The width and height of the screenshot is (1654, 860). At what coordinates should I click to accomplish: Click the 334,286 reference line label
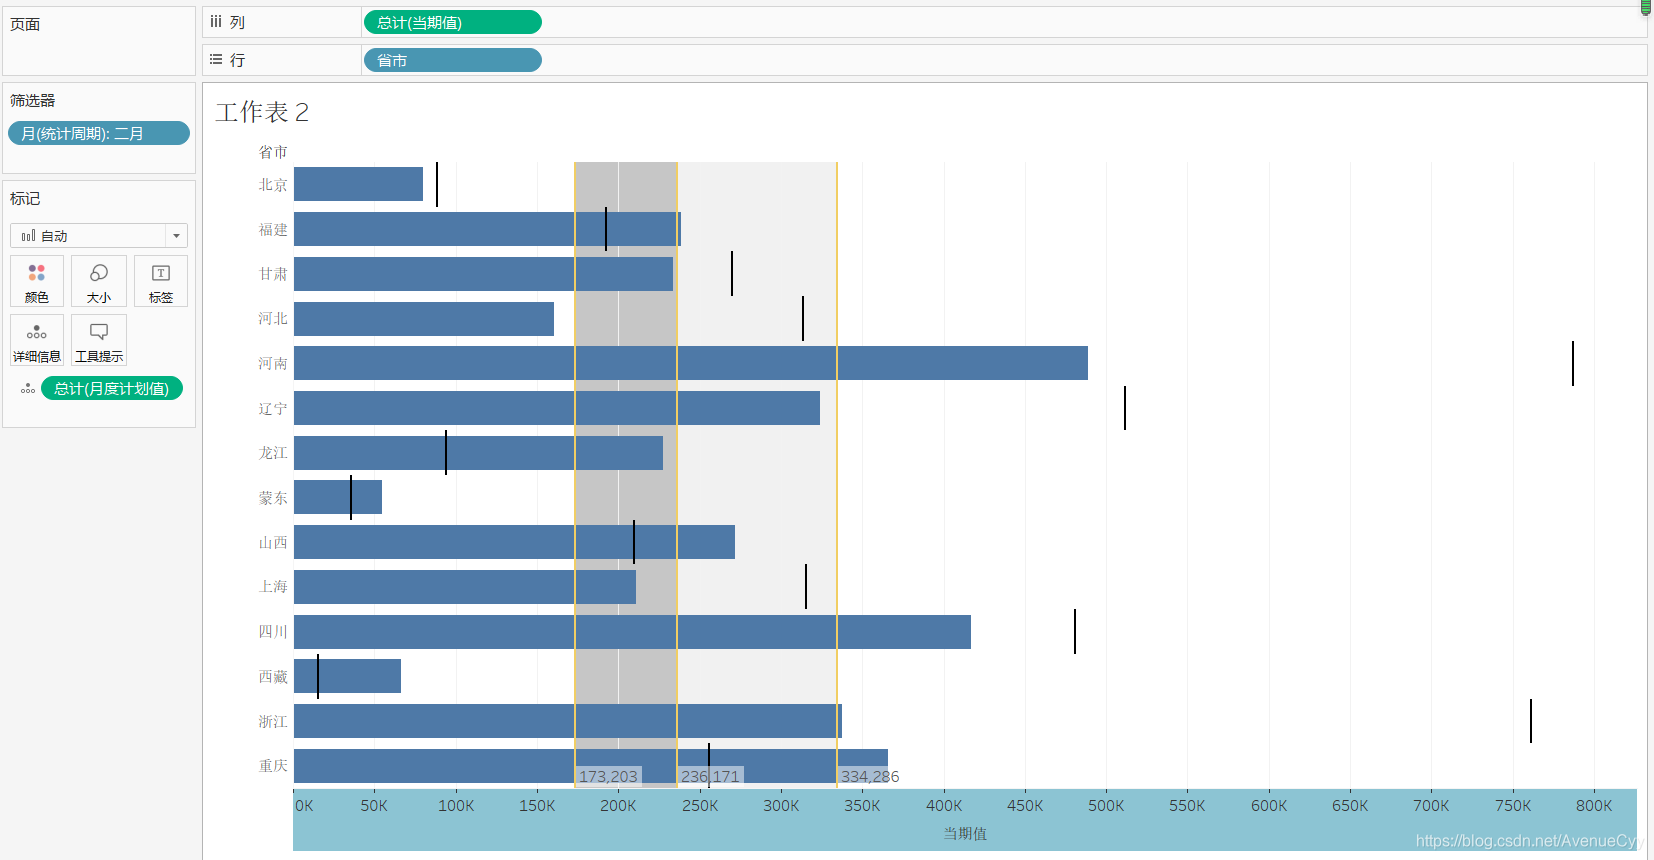click(x=870, y=776)
